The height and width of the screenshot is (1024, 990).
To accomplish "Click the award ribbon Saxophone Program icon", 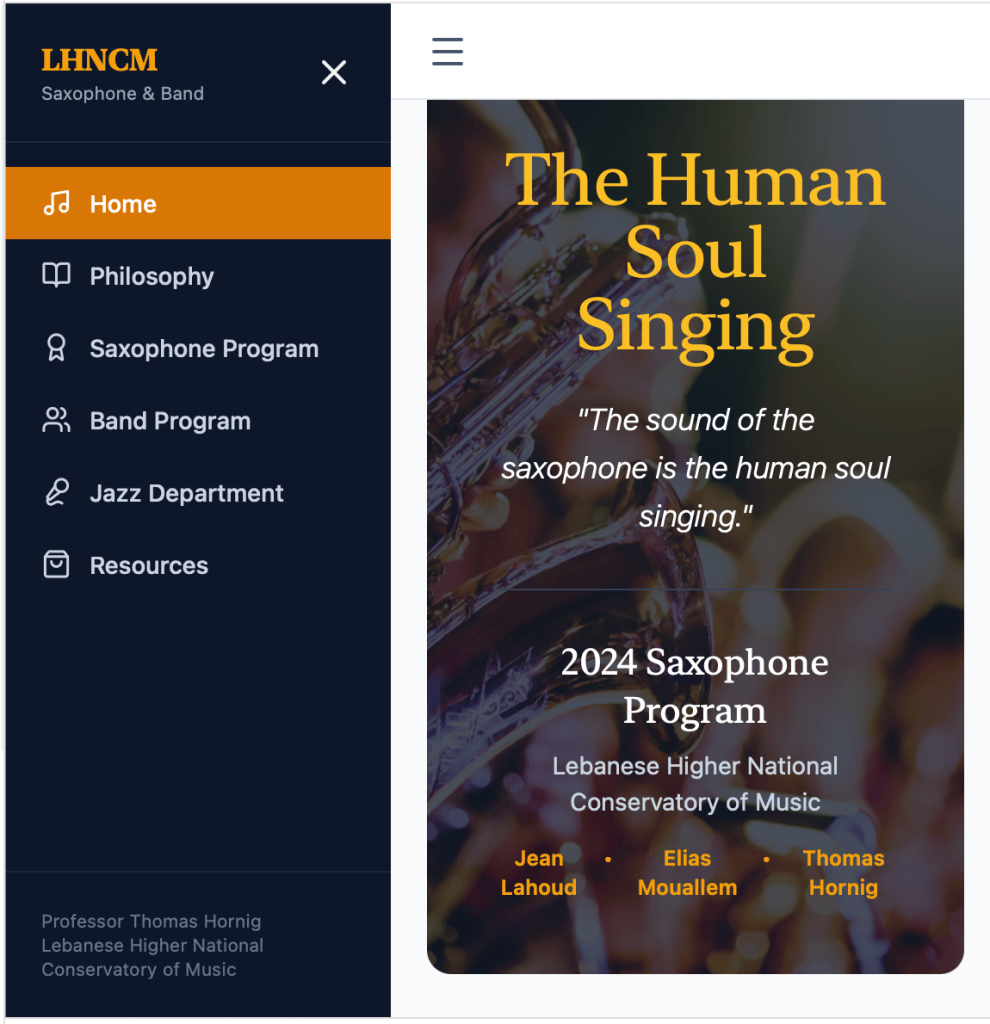I will point(56,348).
